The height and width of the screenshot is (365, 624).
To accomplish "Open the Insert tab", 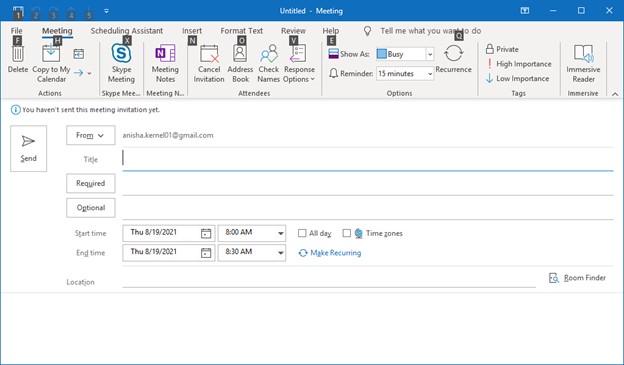I will (192, 31).
